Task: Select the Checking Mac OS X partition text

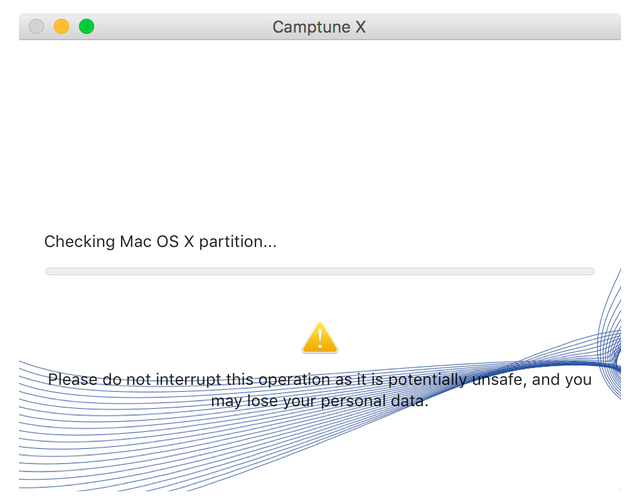Action: (x=160, y=242)
